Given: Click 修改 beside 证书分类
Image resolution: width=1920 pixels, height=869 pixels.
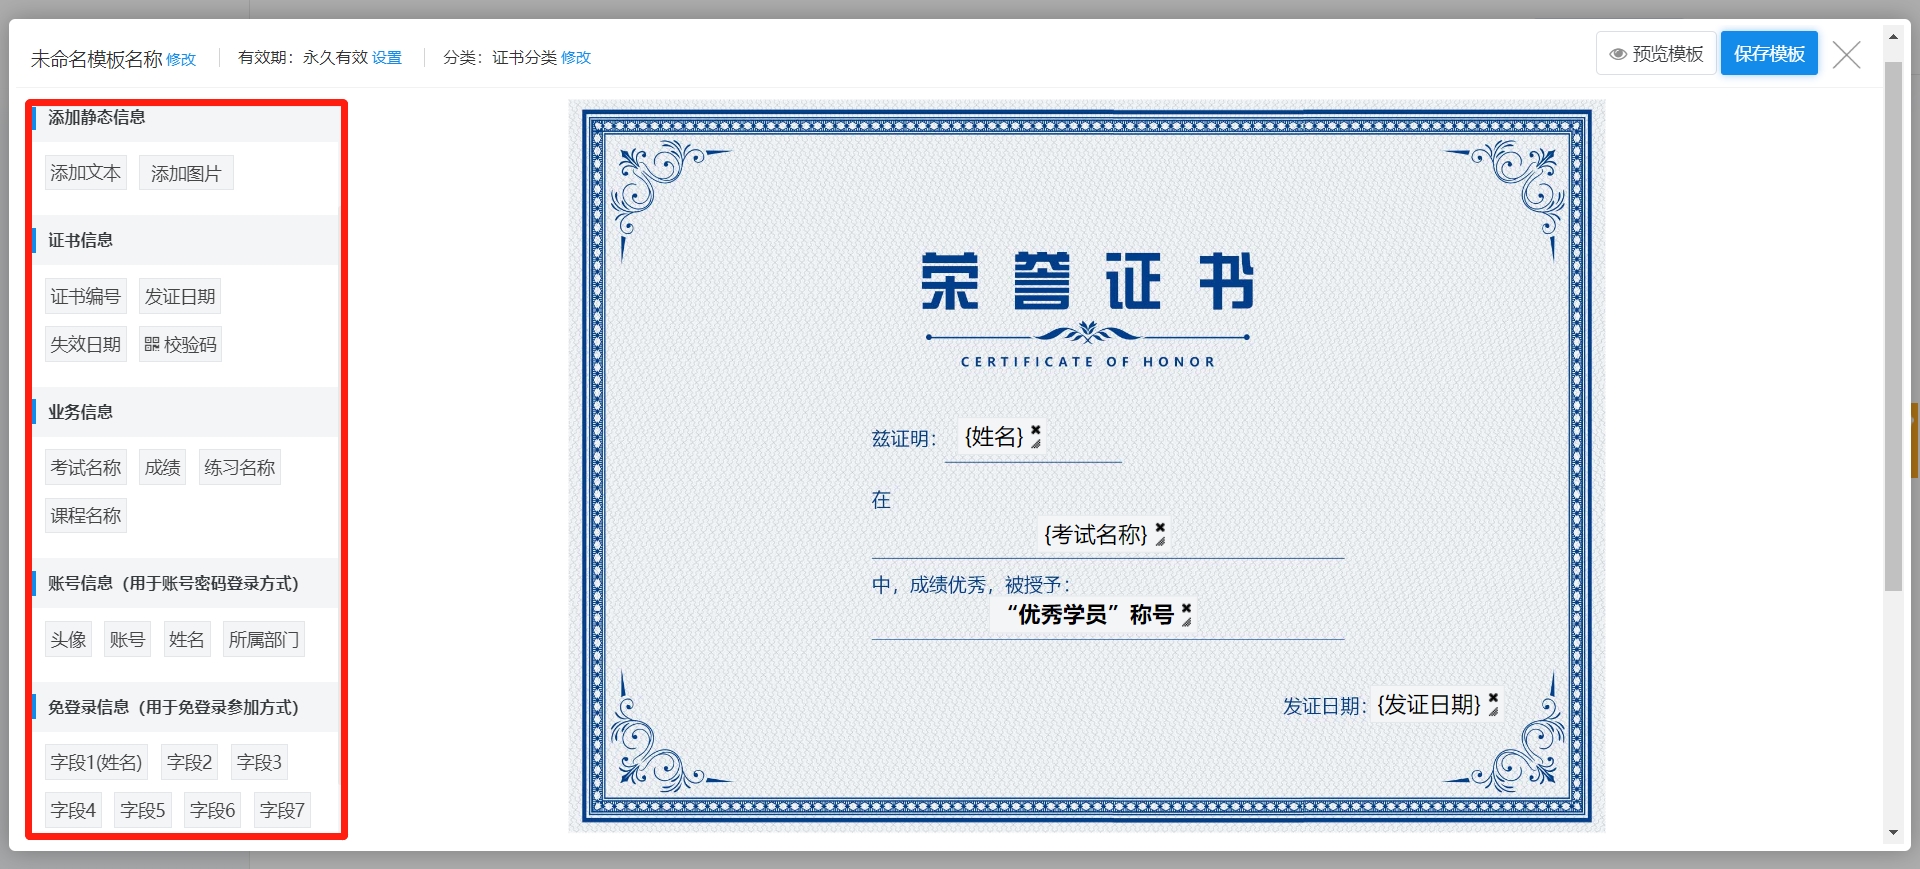Looking at the screenshot, I should (x=576, y=58).
